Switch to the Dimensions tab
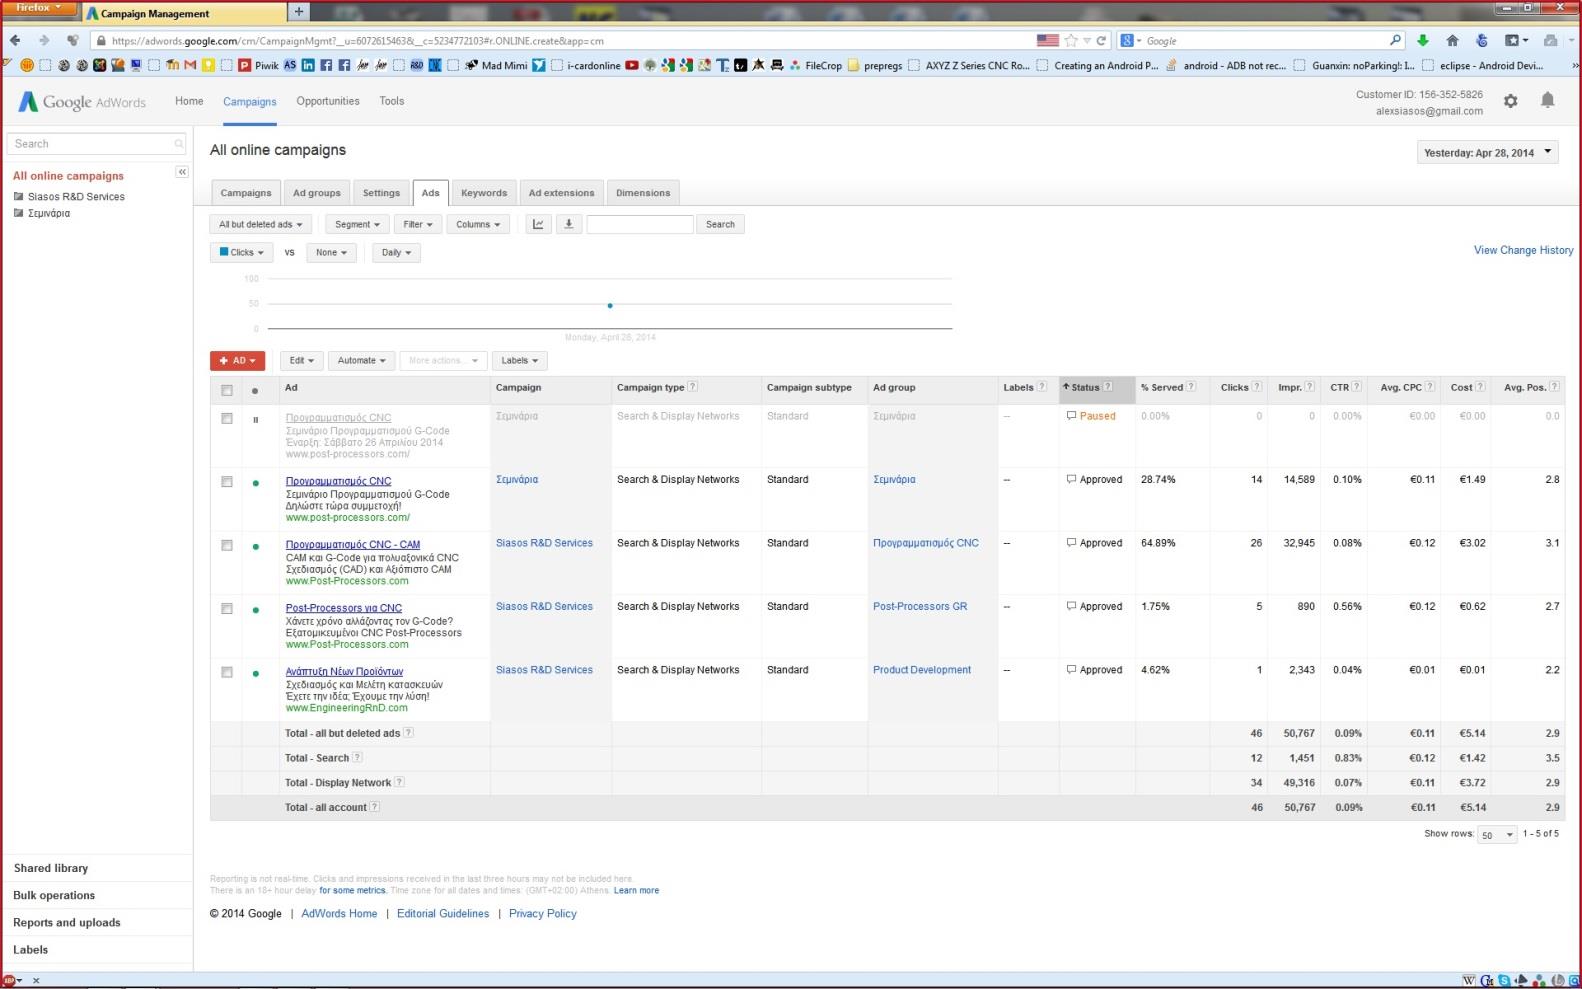The width and height of the screenshot is (1582, 989). (x=643, y=193)
